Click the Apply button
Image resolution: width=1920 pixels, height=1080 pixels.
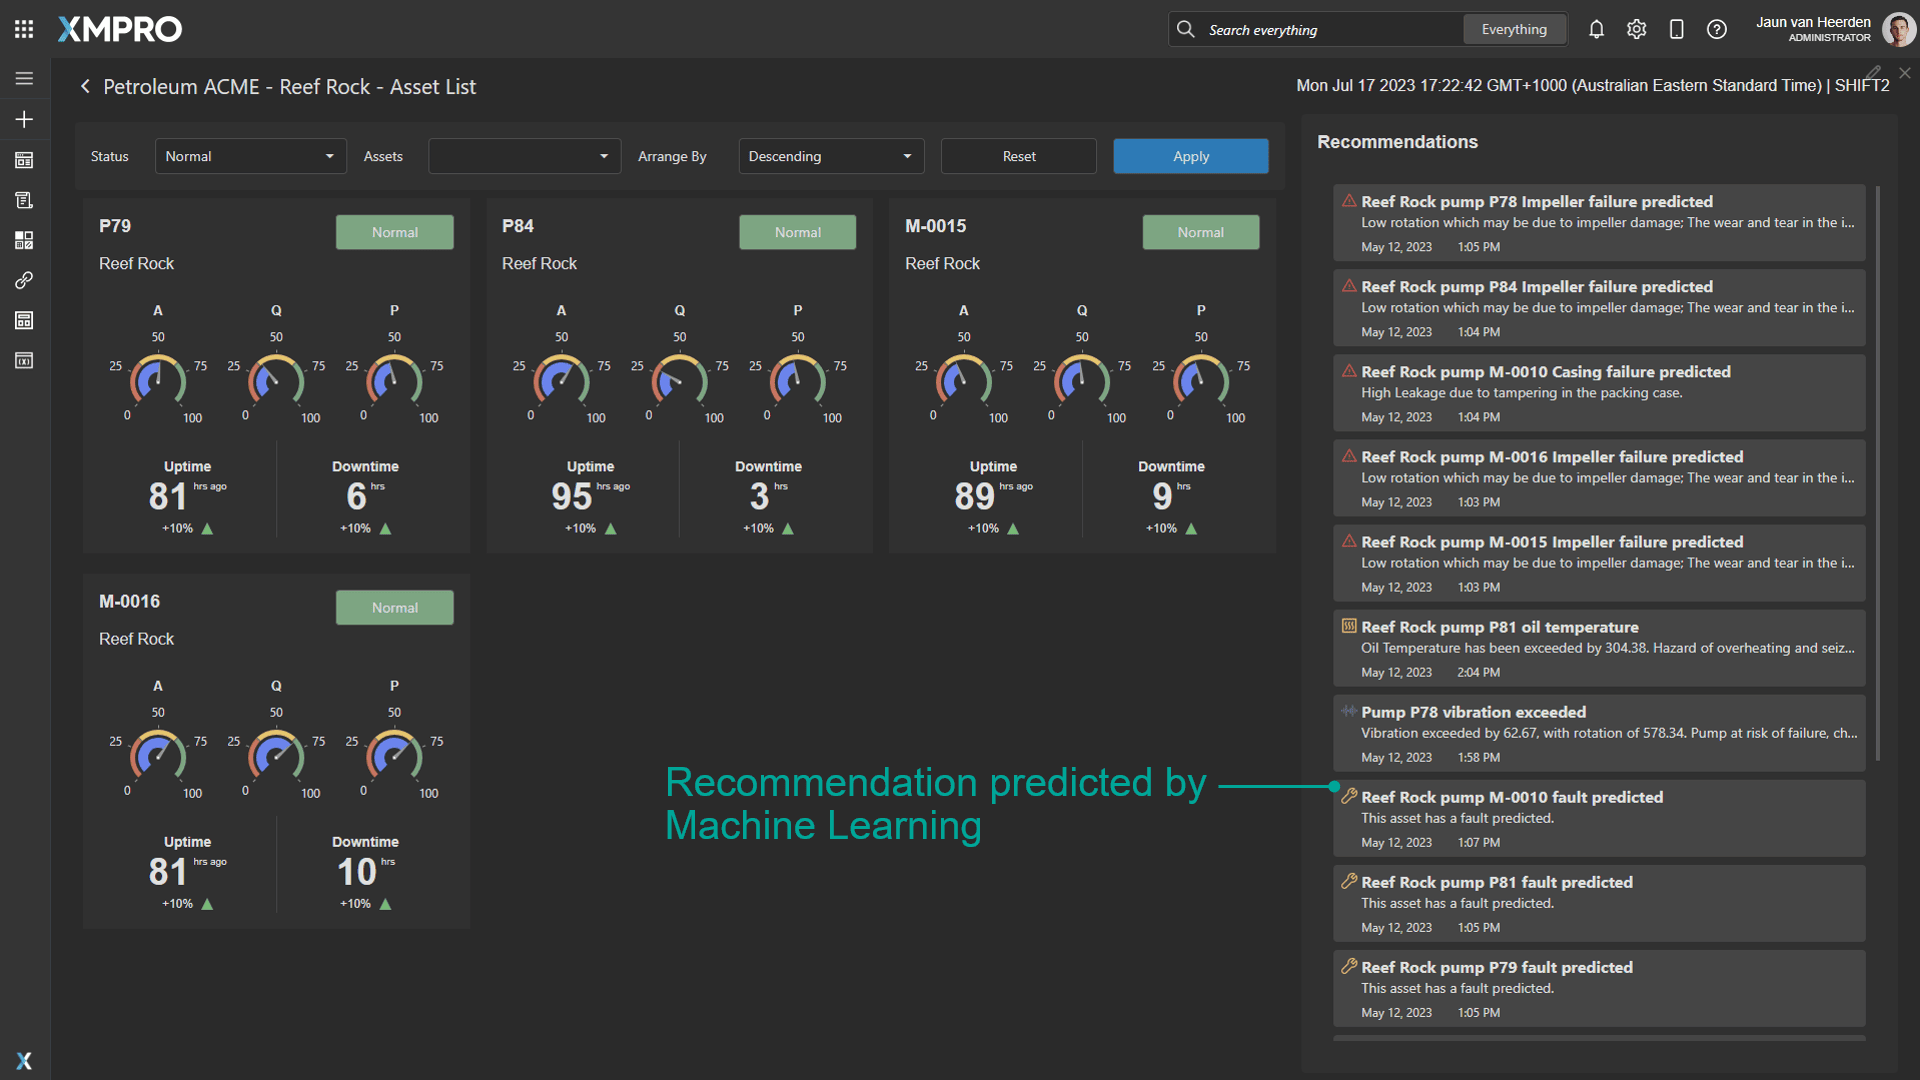pyautogui.click(x=1190, y=156)
